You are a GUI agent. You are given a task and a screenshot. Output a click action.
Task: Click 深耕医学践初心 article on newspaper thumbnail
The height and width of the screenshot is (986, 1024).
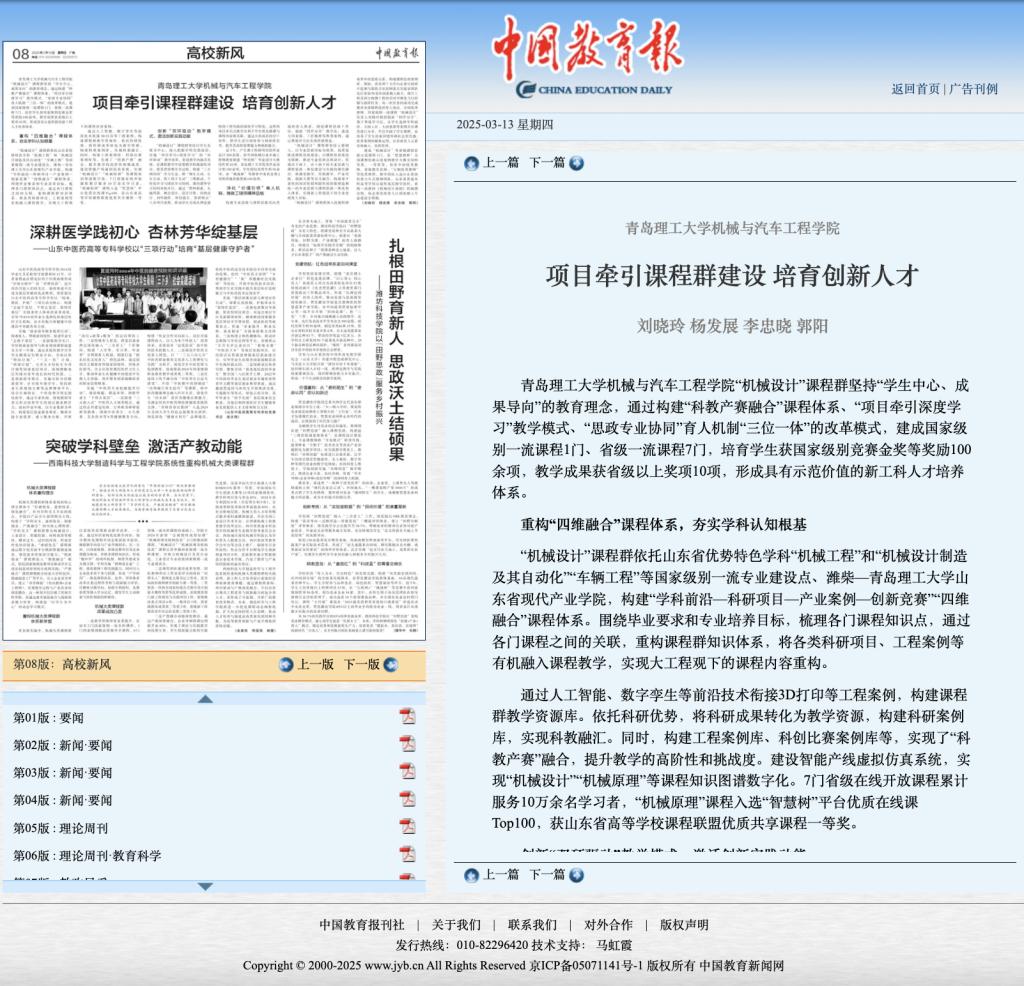[144, 232]
